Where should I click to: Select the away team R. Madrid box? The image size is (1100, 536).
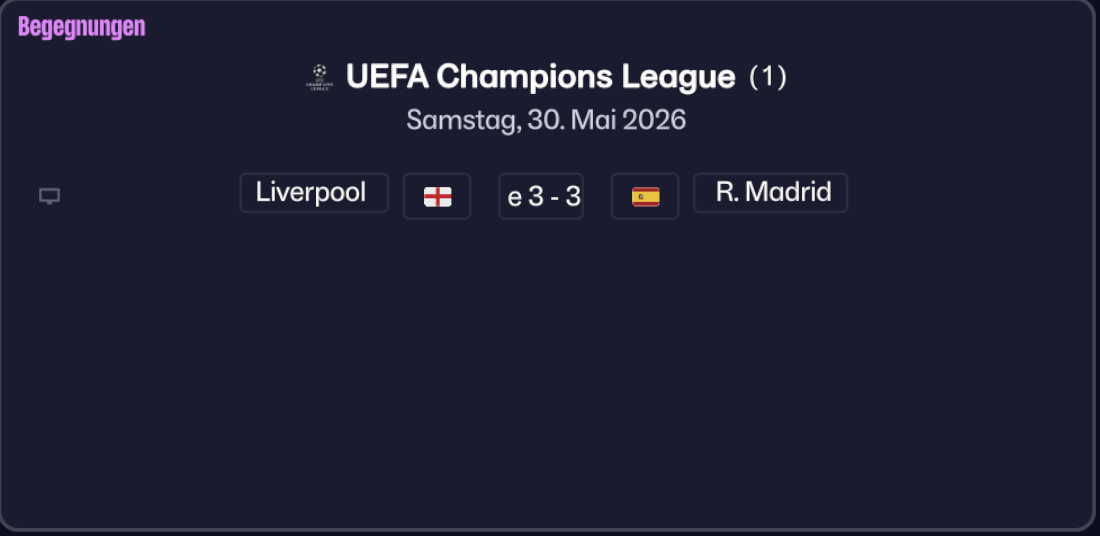[771, 193]
